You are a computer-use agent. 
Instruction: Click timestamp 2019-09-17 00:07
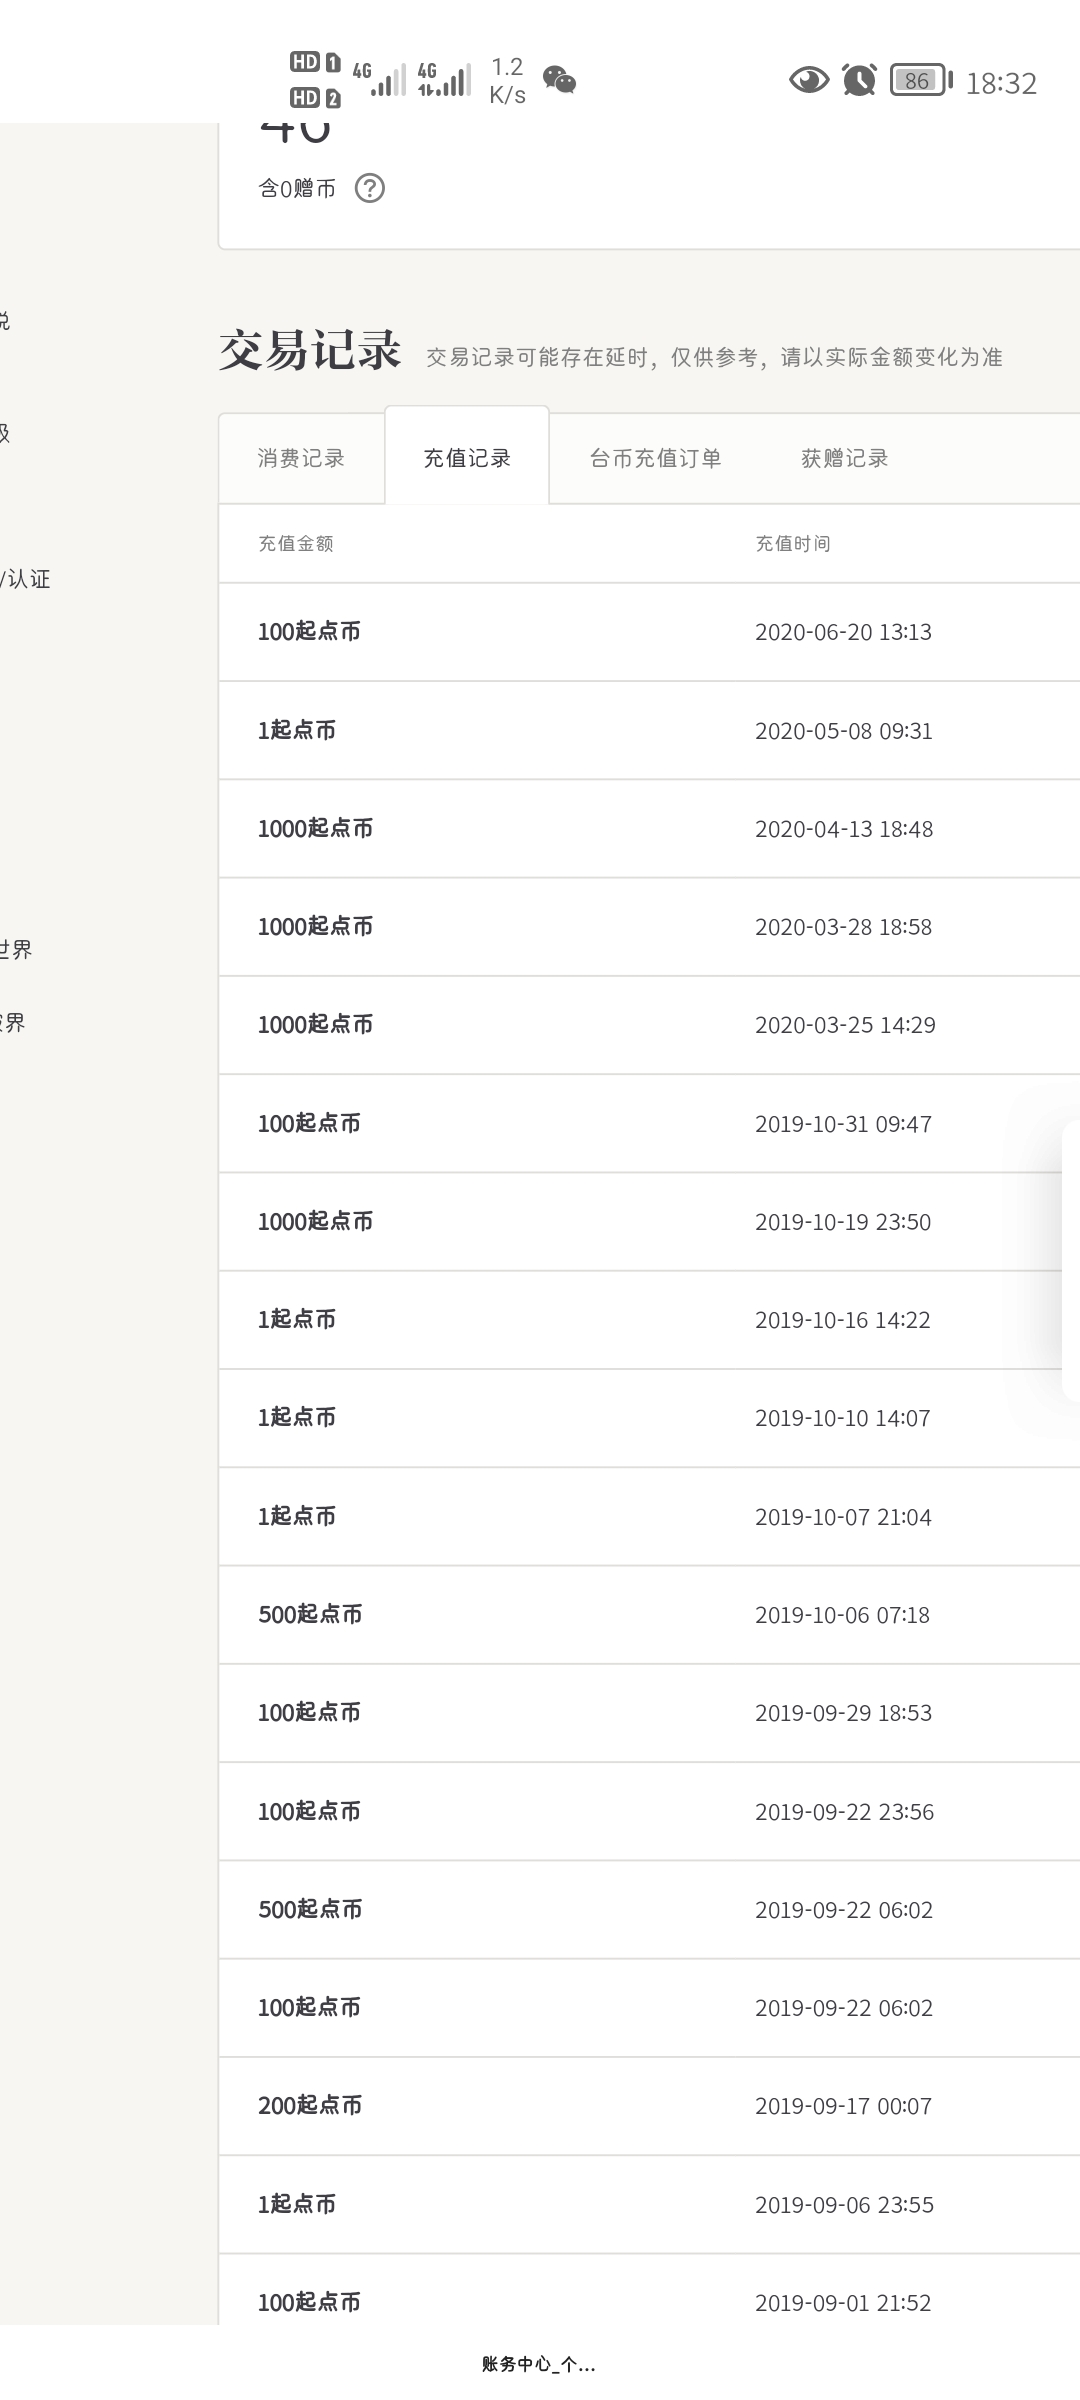click(843, 2106)
